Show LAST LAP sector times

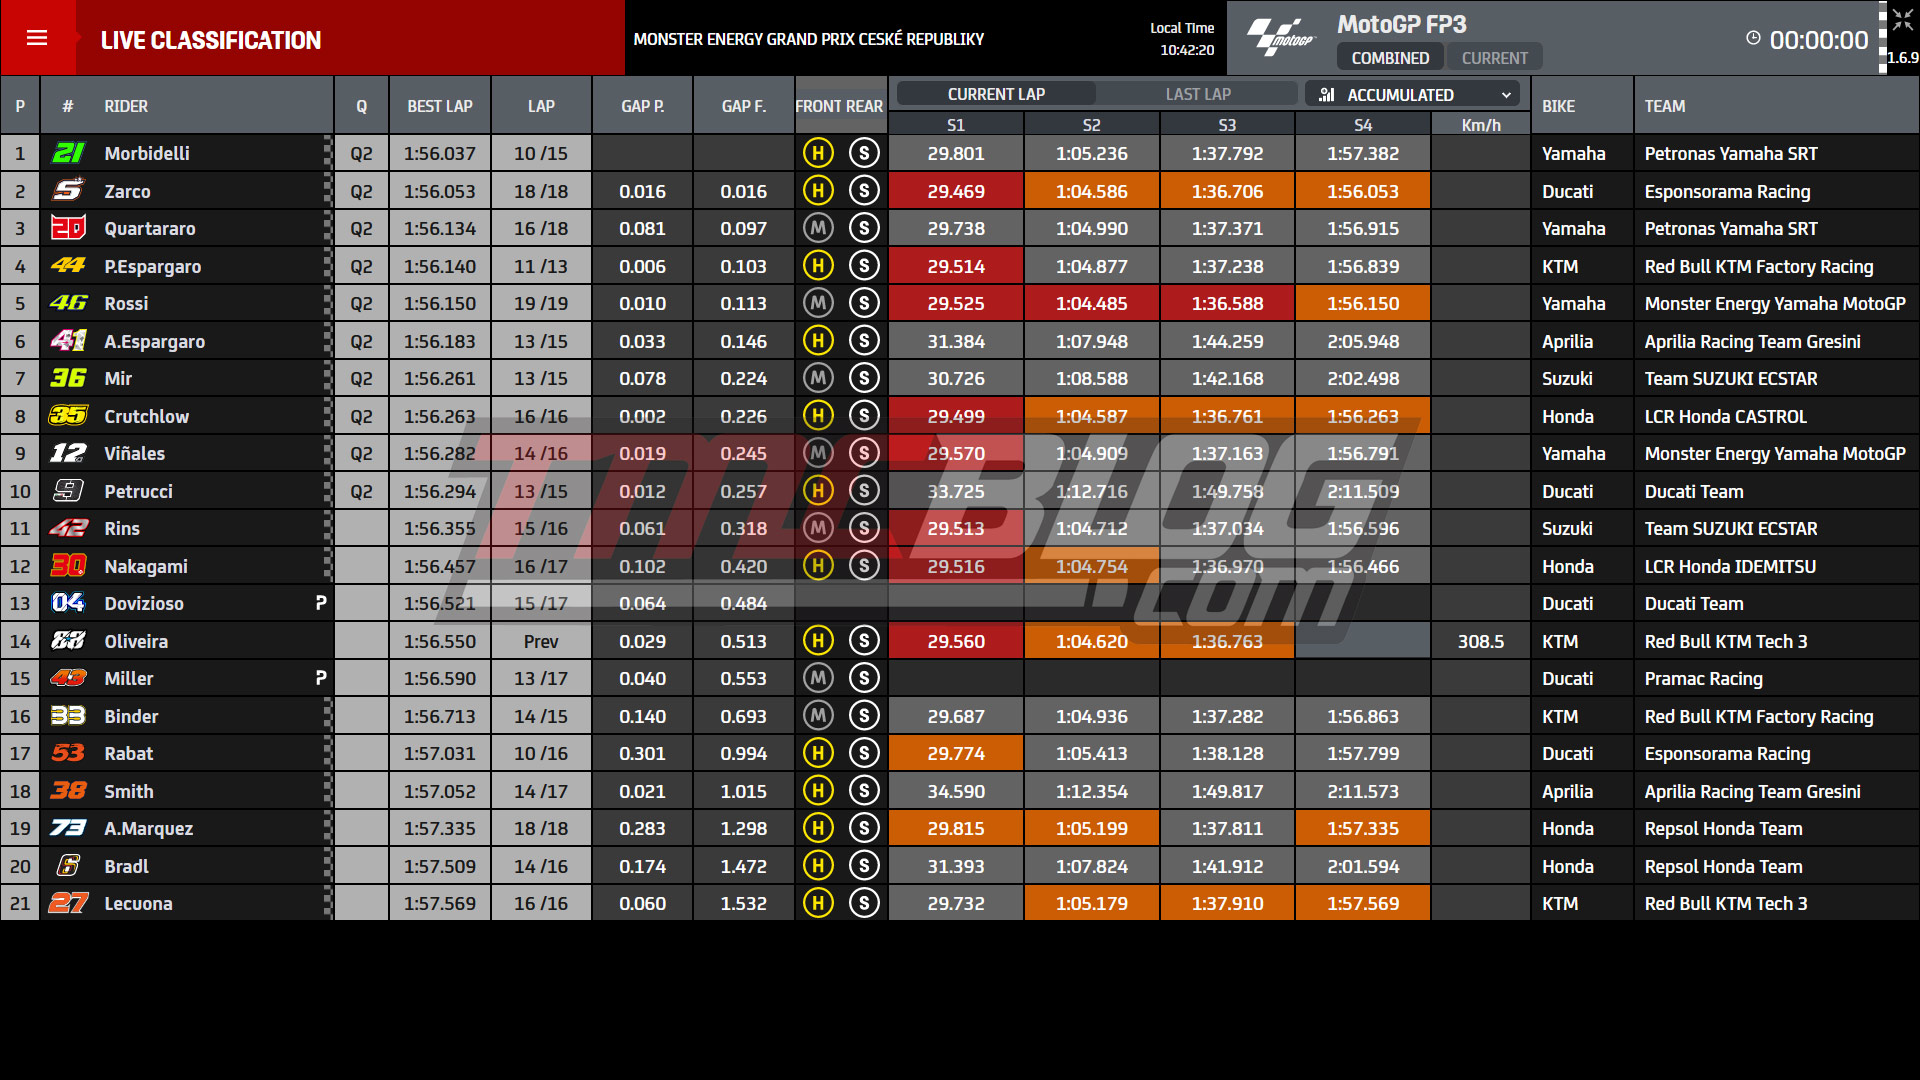pos(1198,94)
